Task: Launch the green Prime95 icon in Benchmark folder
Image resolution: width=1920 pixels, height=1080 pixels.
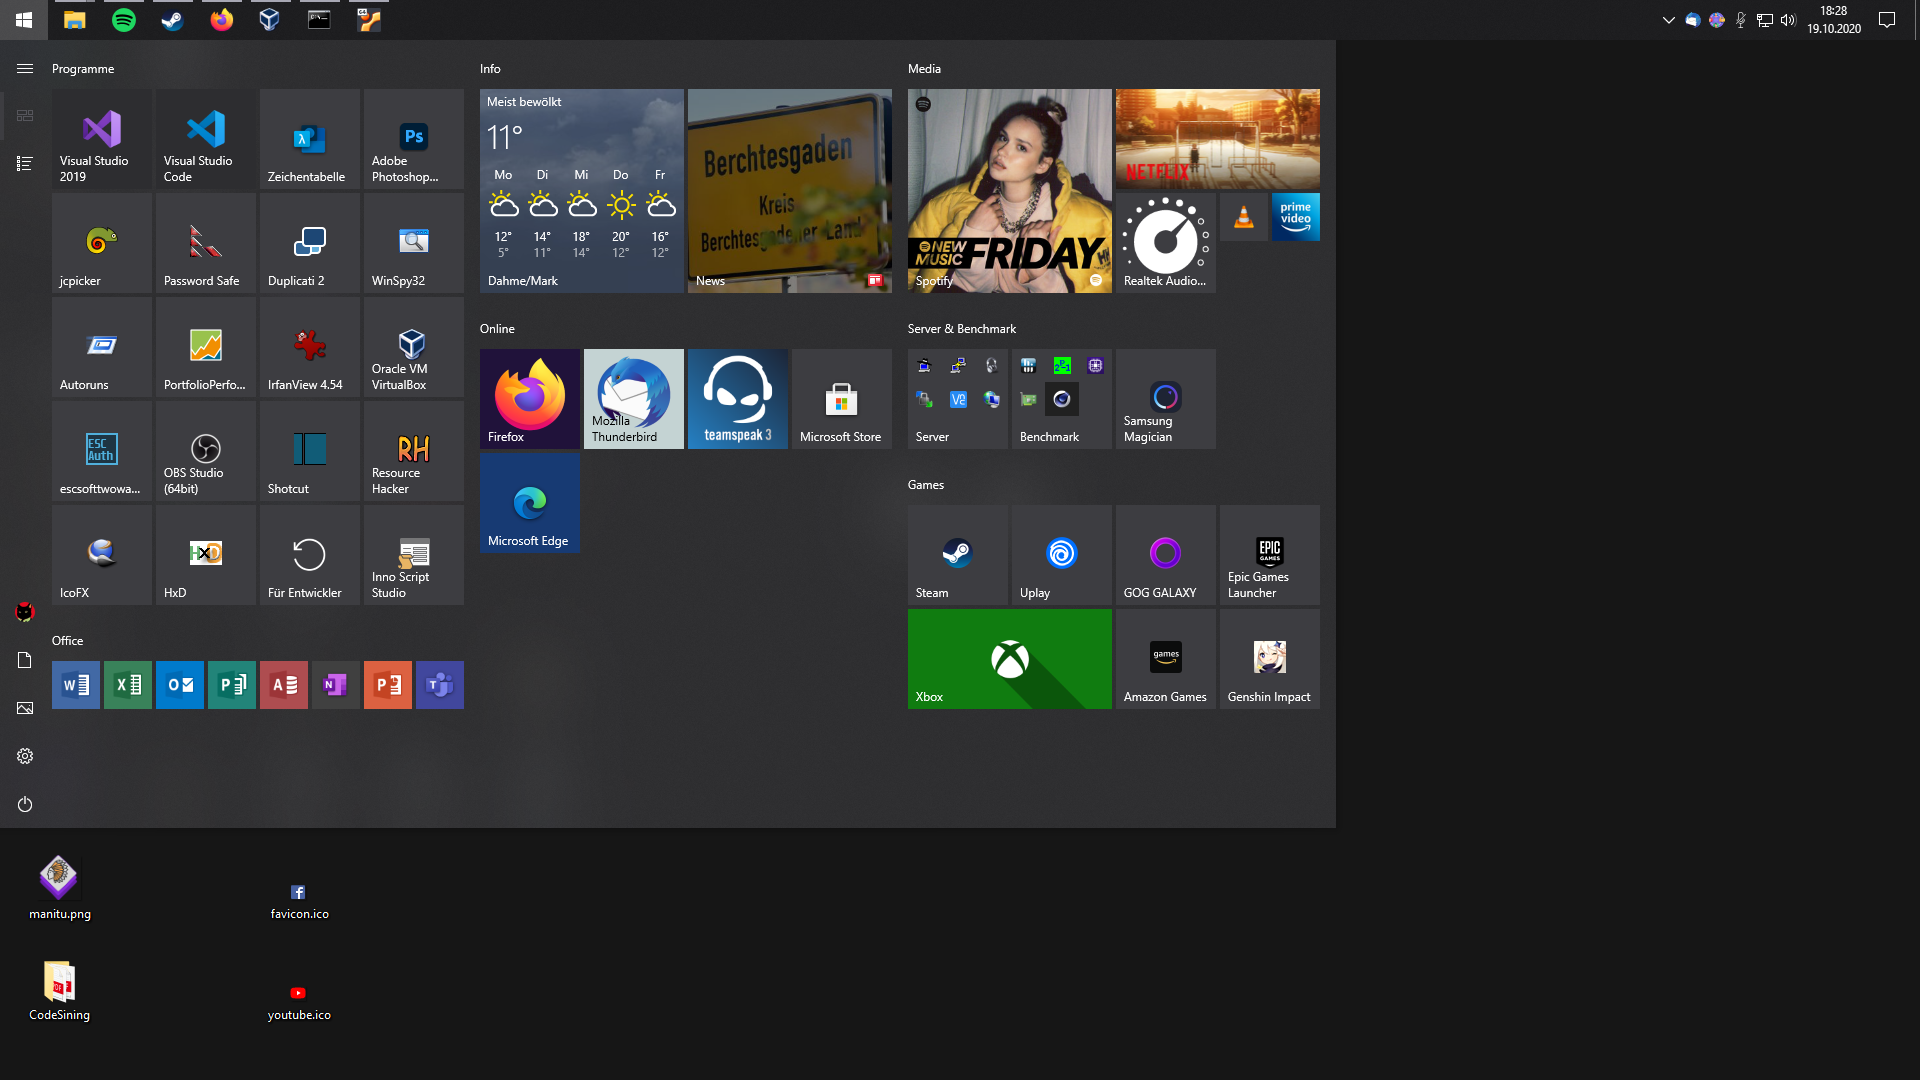Action: pos(1062,366)
